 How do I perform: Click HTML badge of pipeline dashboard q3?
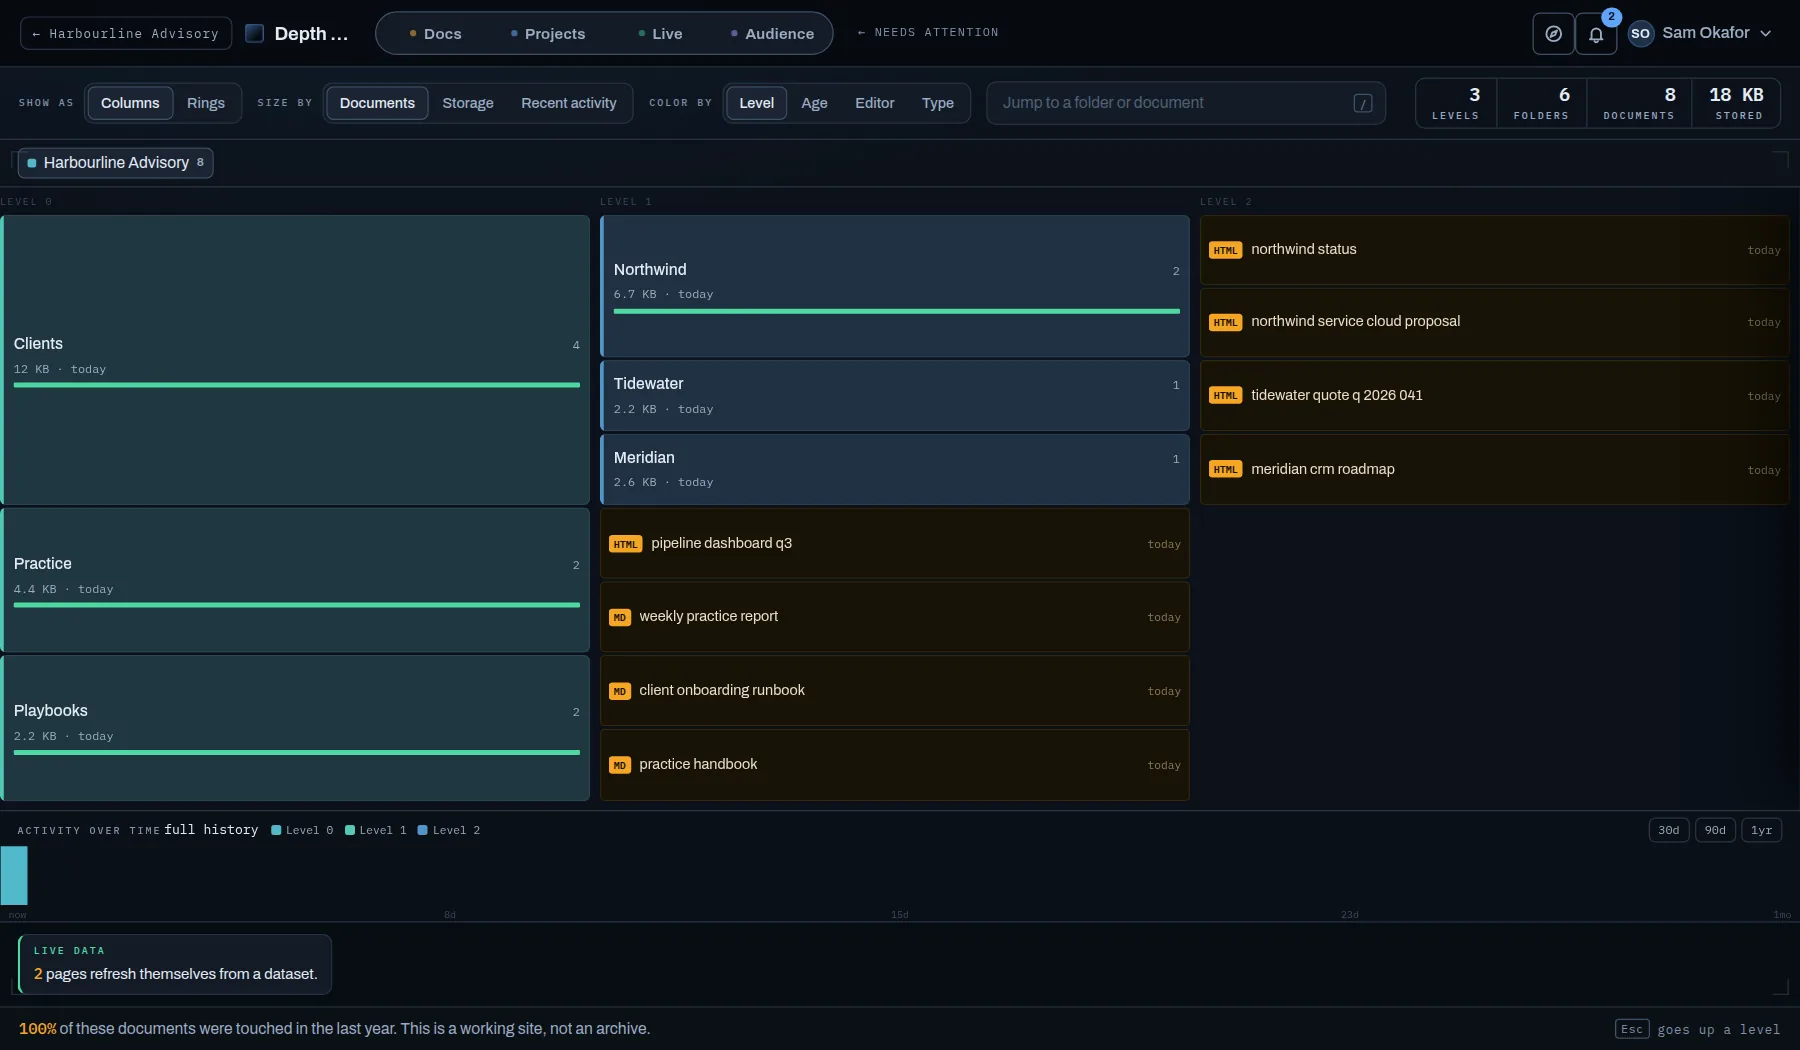coord(625,544)
